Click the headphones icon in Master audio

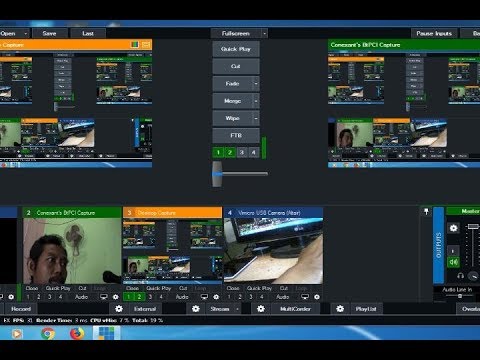[x=460, y=276]
